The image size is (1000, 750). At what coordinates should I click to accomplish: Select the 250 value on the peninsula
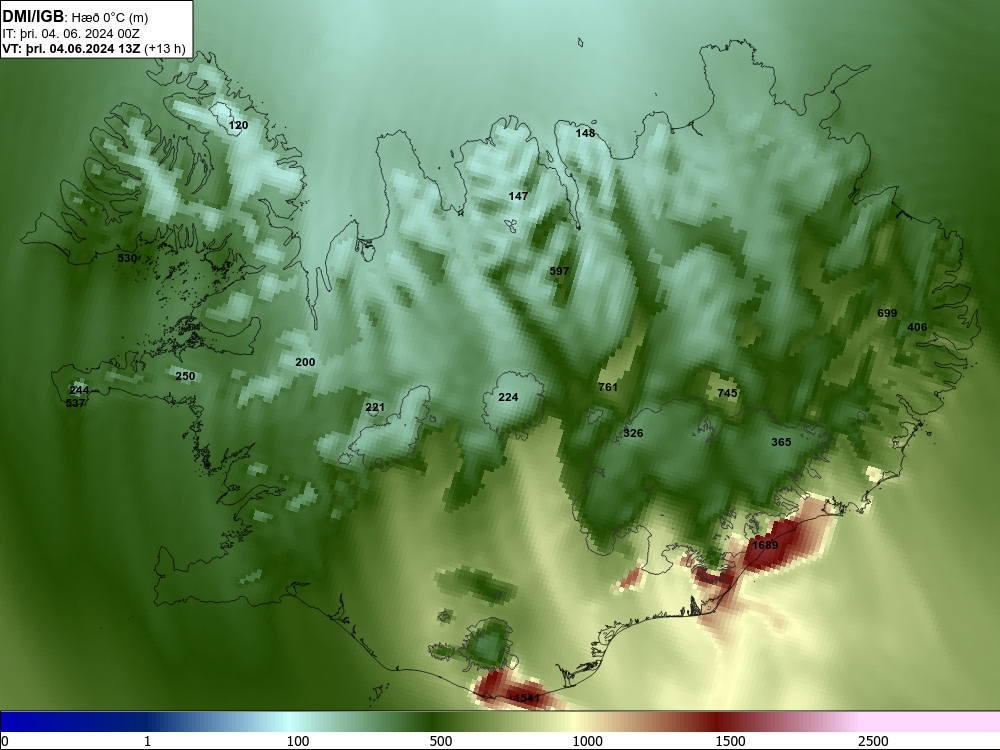pyautogui.click(x=185, y=376)
